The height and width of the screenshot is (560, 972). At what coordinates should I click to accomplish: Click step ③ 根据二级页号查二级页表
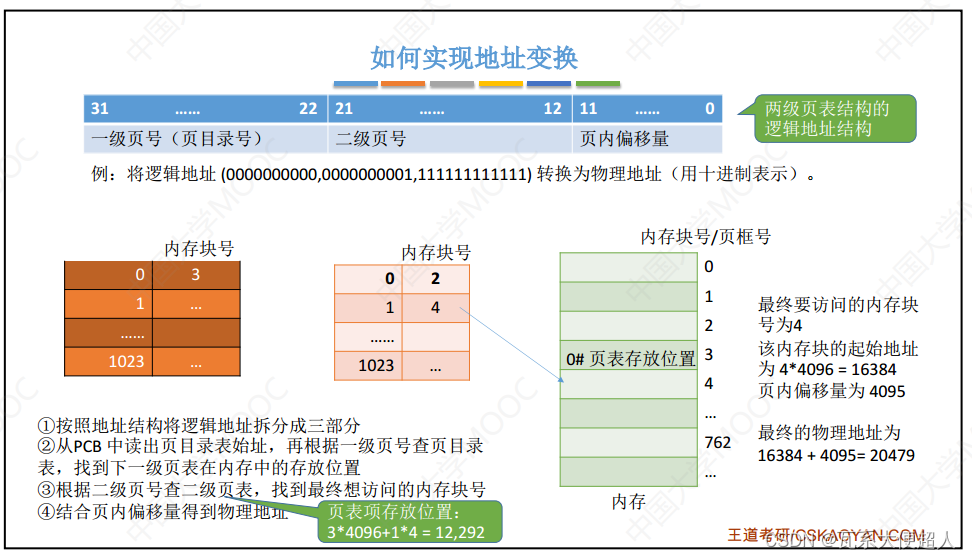(x=262, y=489)
